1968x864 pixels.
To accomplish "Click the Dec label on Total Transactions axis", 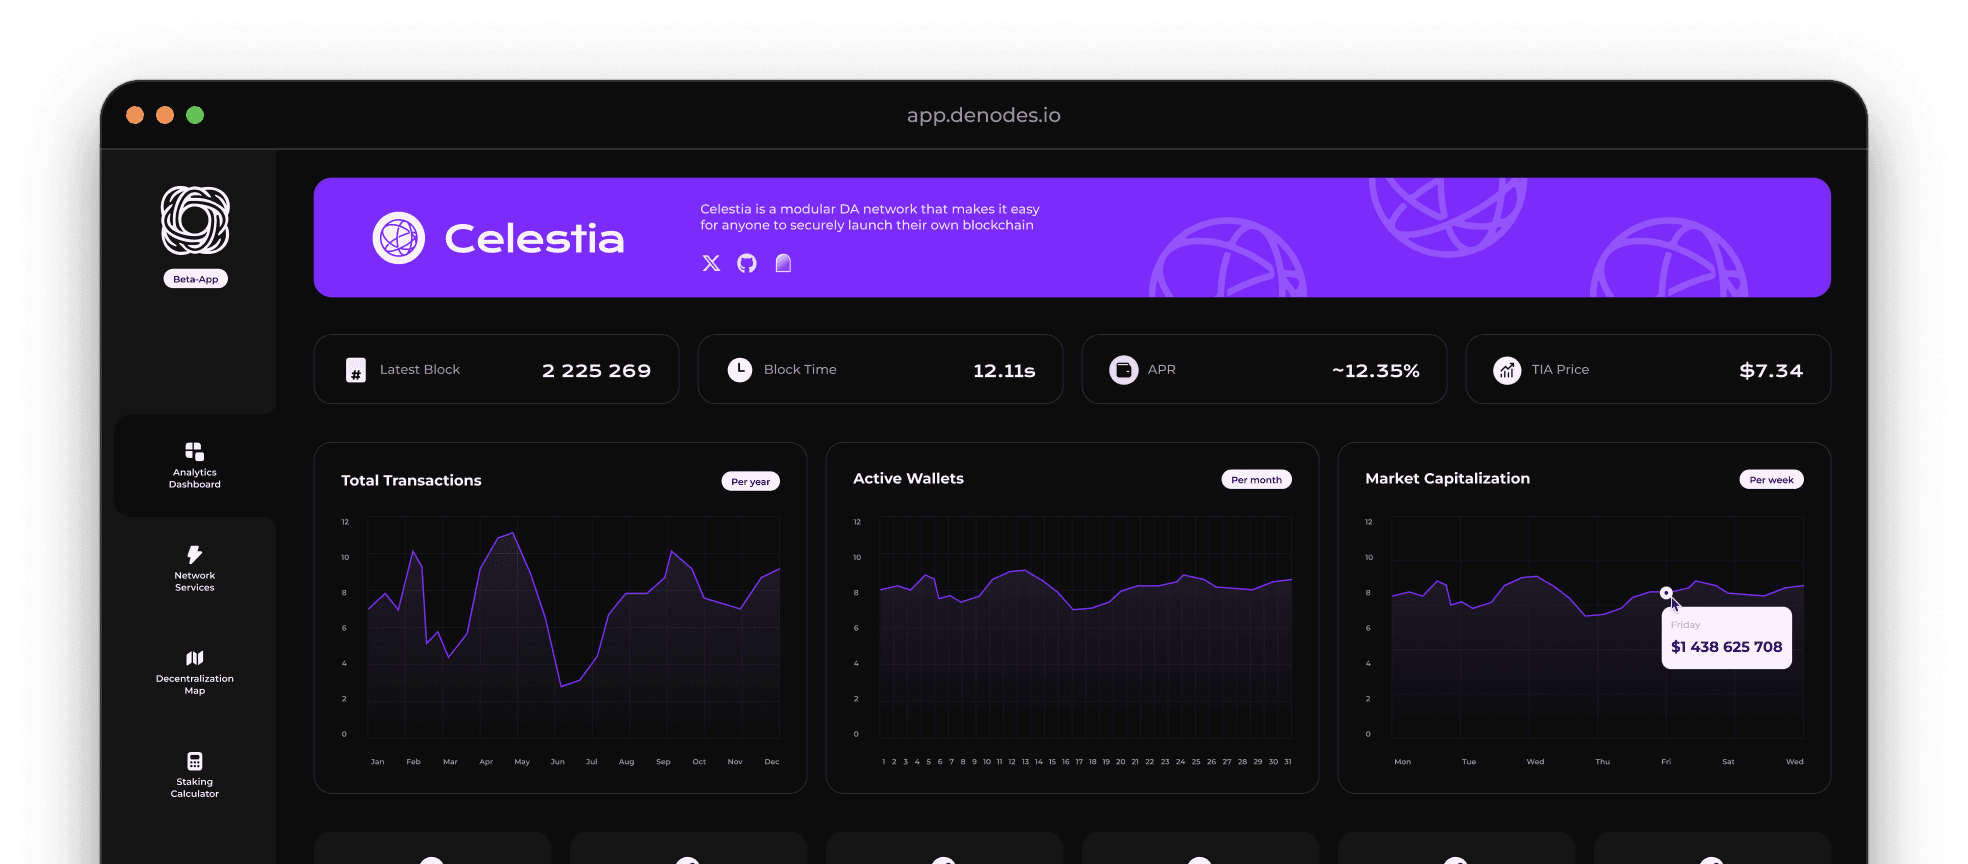I will [x=772, y=762].
